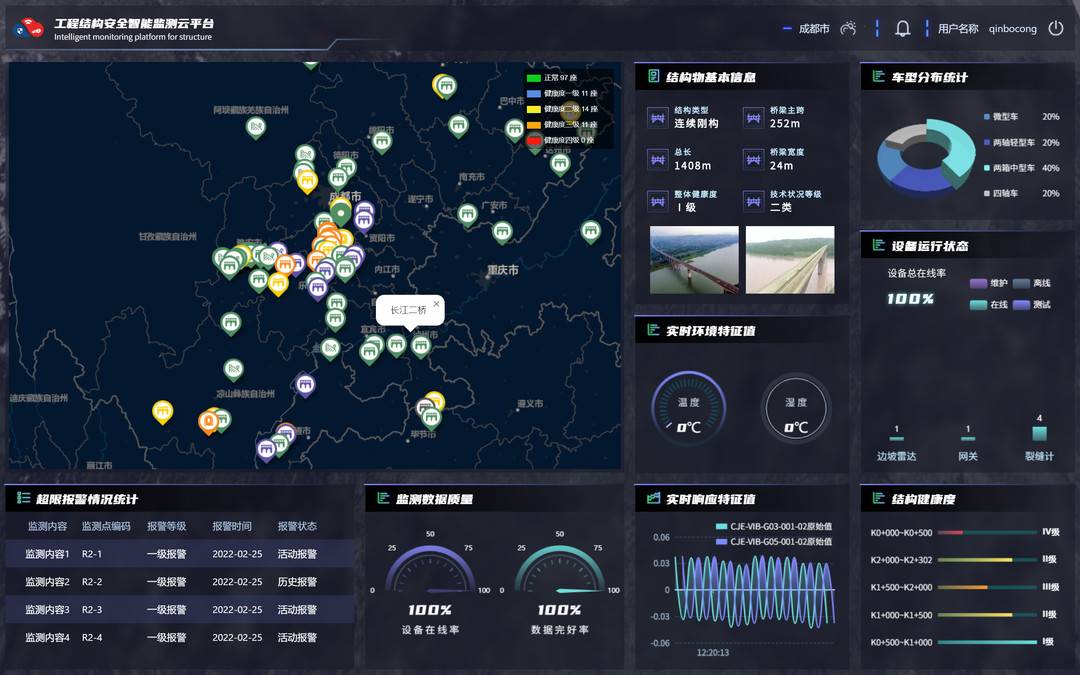Click the power logout icon
The width and height of the screenshot is (1080, 675).
pos(1056,29)
